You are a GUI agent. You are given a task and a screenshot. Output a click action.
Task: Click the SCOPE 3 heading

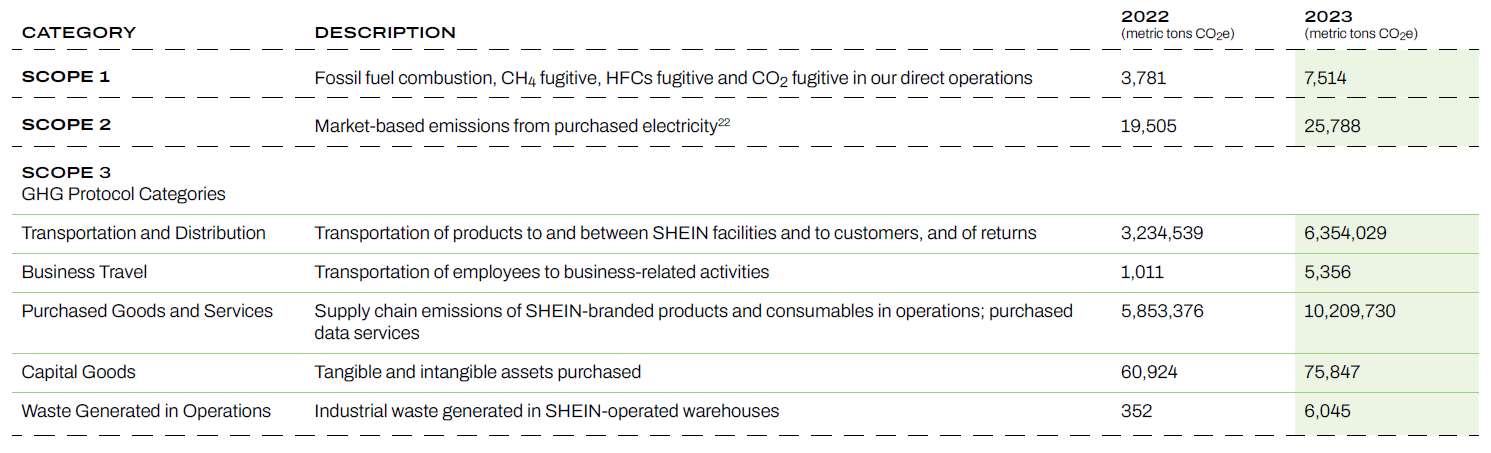(x=67, y=172)
